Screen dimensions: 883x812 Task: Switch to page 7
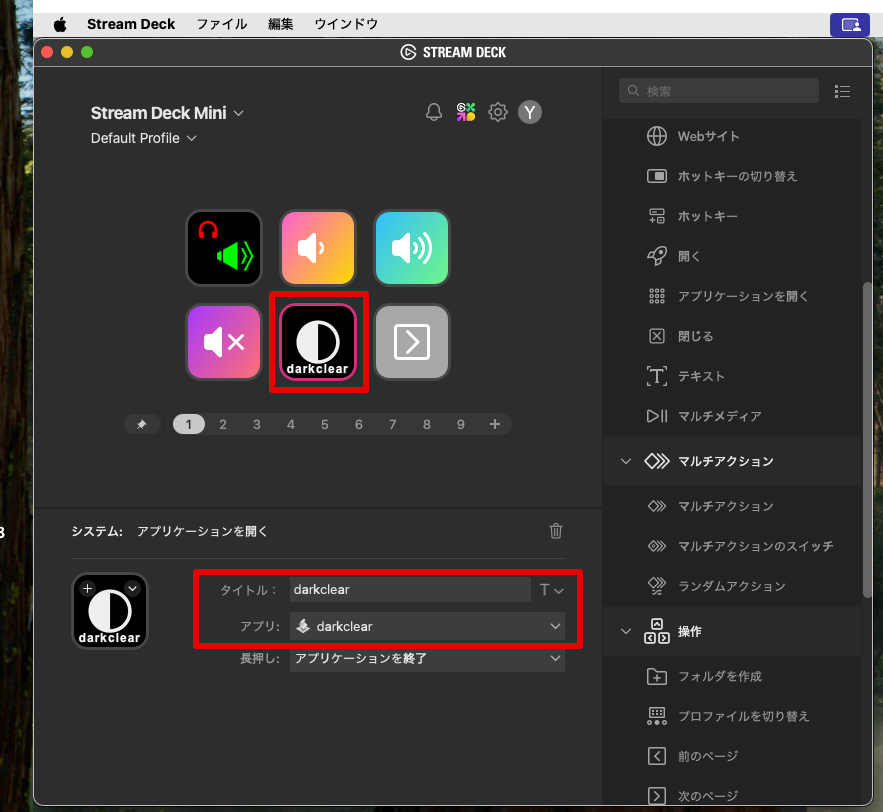[393, 424]
